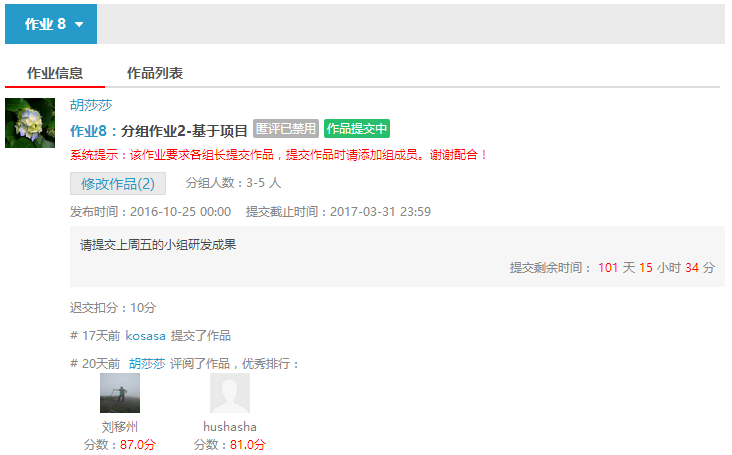Switch to the 作品列表 tab

pos(155,73)
